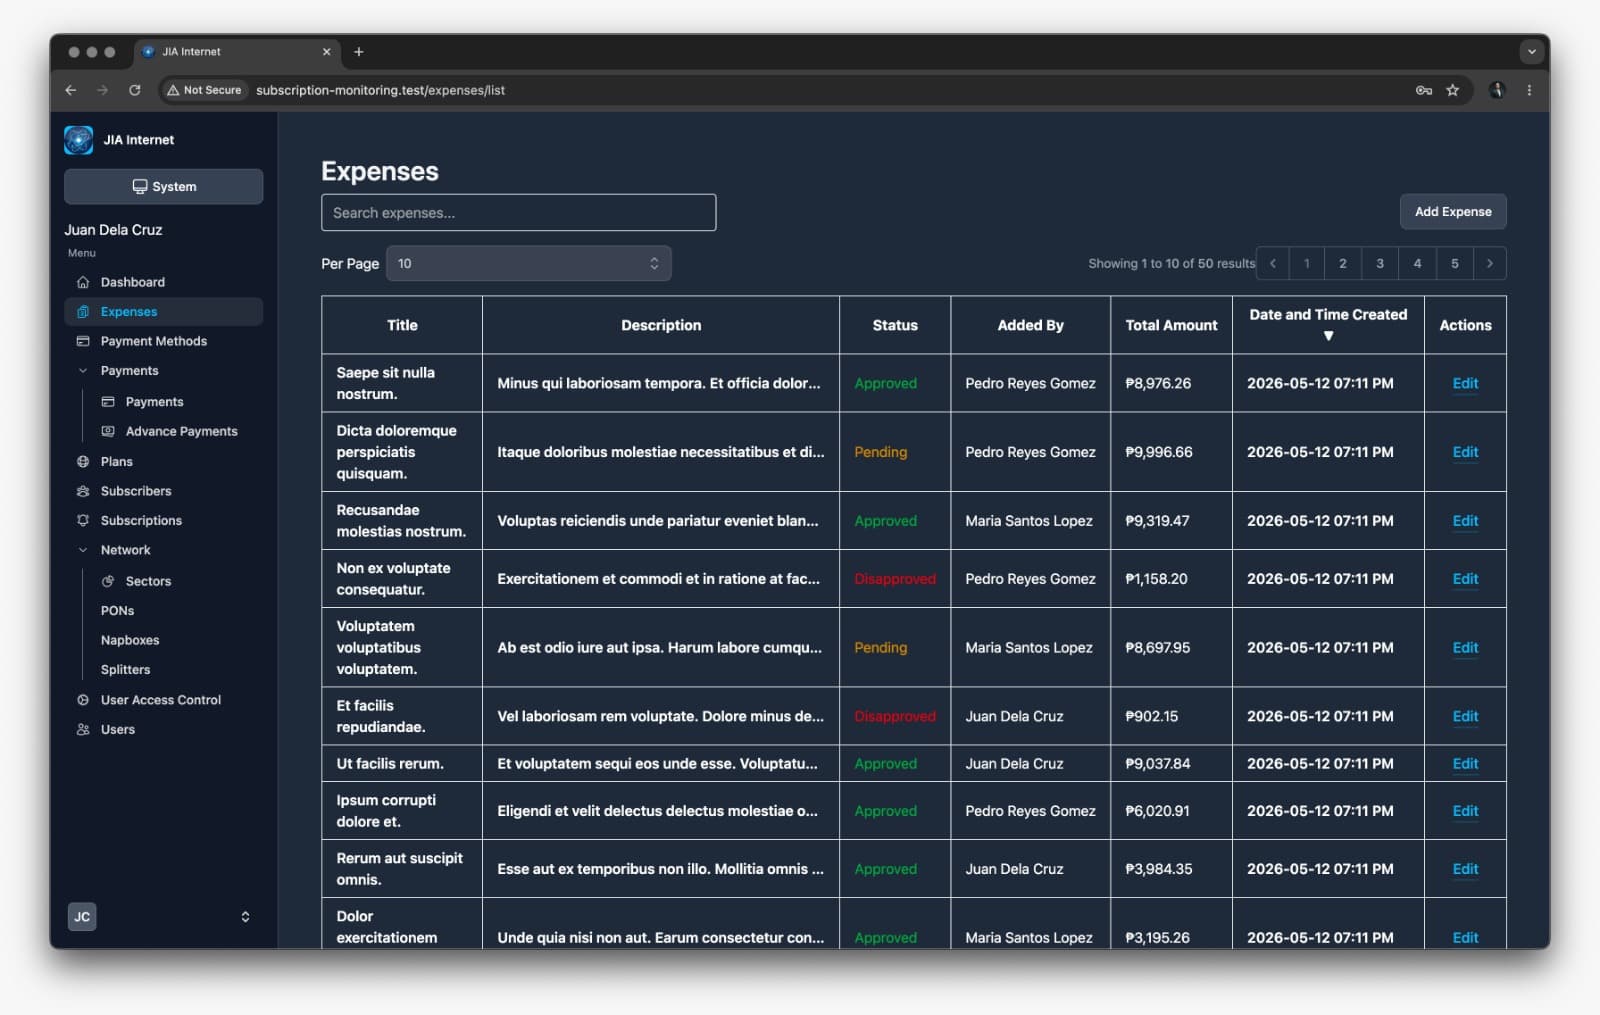Click the Add Expense button

1453,212
